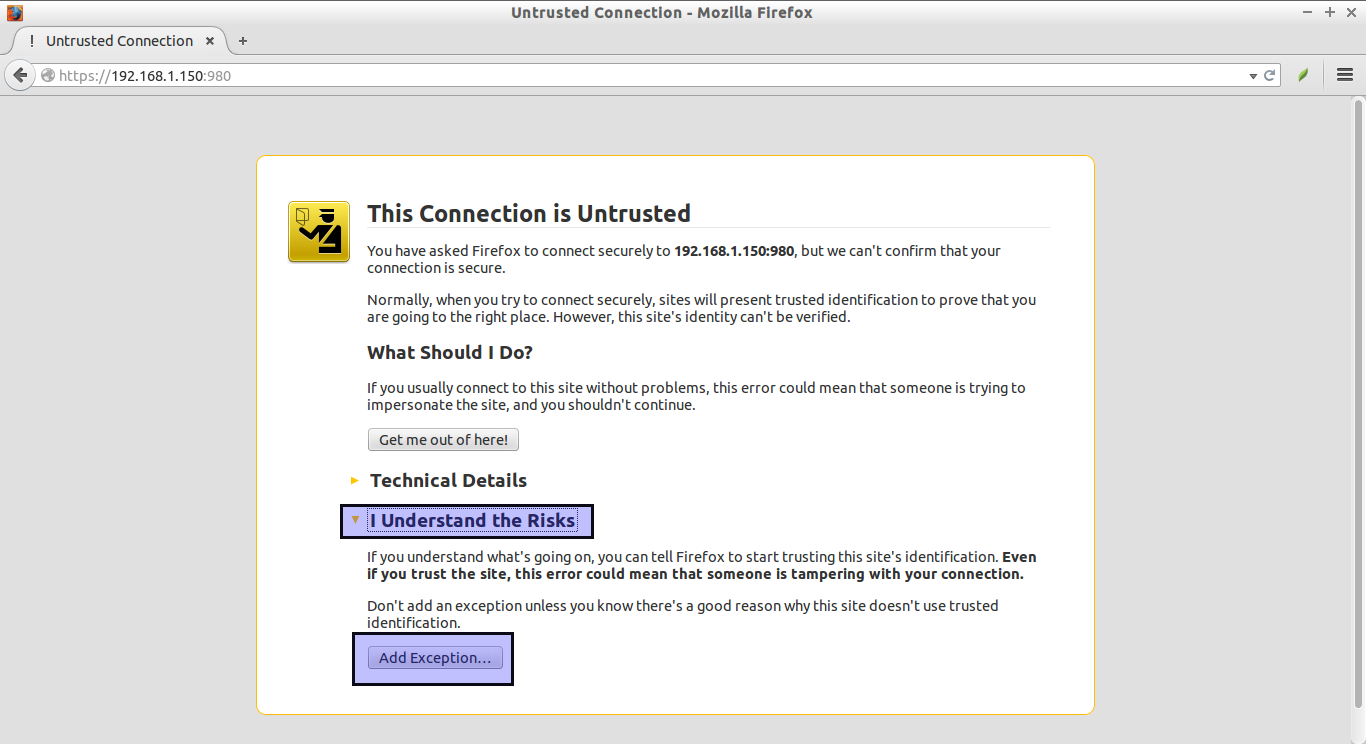Click This Connection is Untrusted heading
The height and width of the screenshot is (744, 1366).
[x=529, y=214]
